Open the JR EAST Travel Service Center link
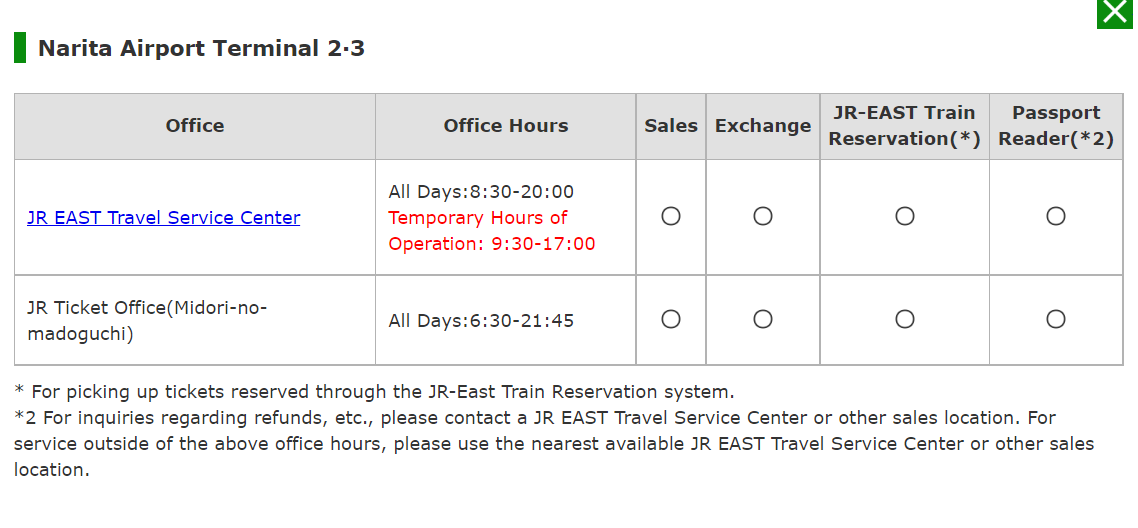 pos(163,218)
